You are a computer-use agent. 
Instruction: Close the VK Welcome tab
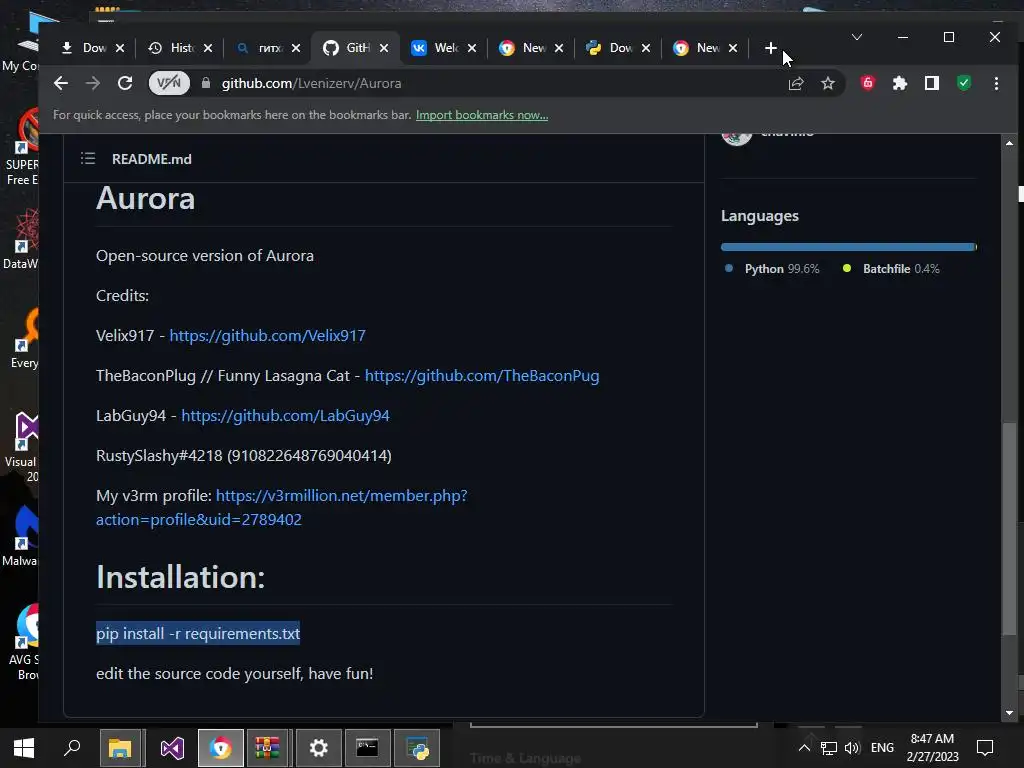[x=472, y=48]
